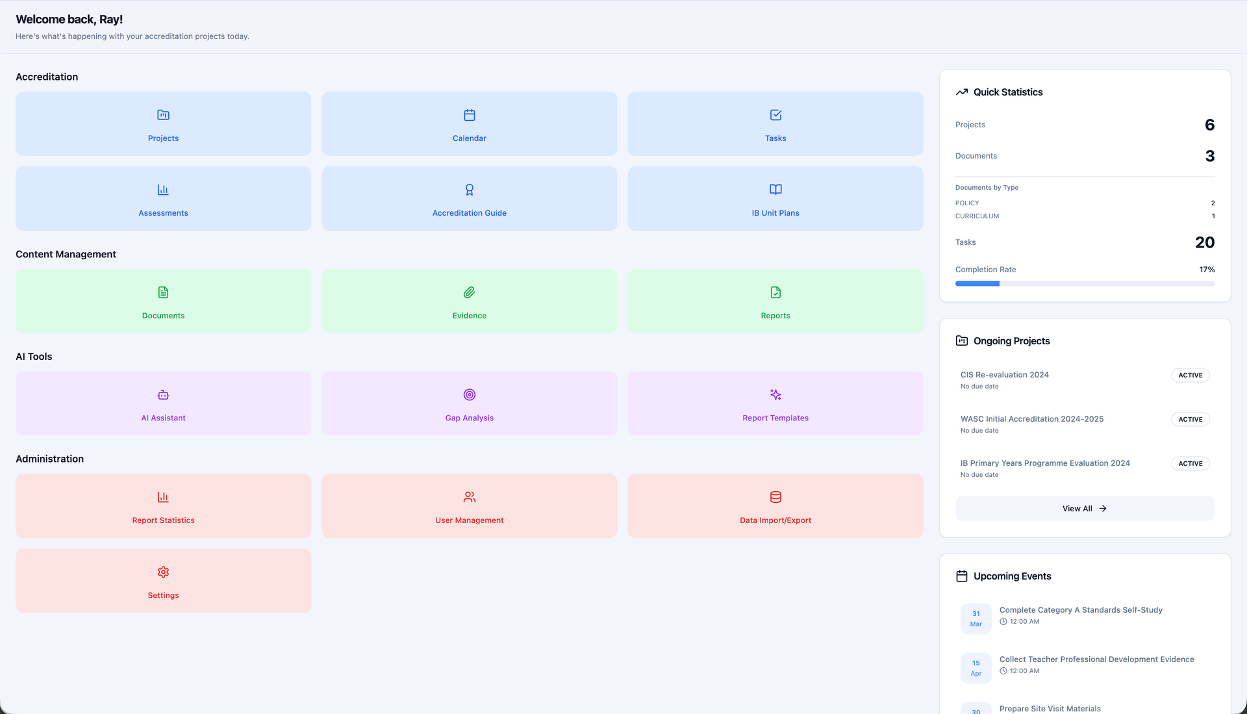Open the Gap Analysis target icon
Image resolution: width=1248 pixels, height=714 pixels.
click(x=469, y=395)
